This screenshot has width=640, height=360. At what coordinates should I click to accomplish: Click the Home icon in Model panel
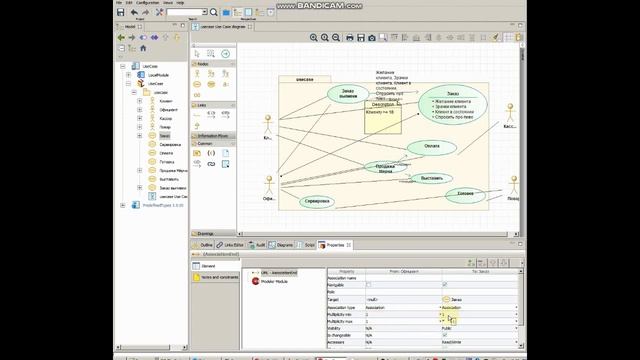coord(143,48)
